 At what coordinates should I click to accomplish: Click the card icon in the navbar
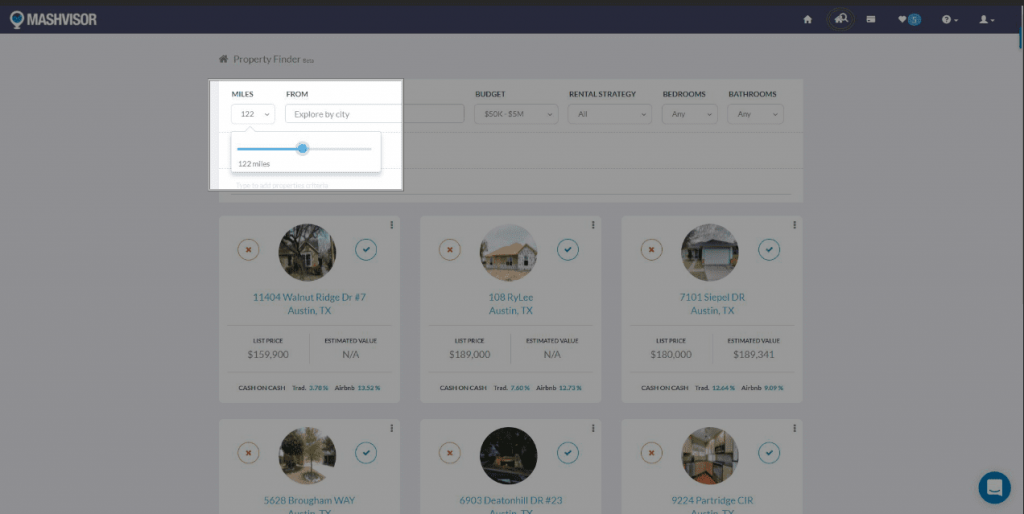871,19
